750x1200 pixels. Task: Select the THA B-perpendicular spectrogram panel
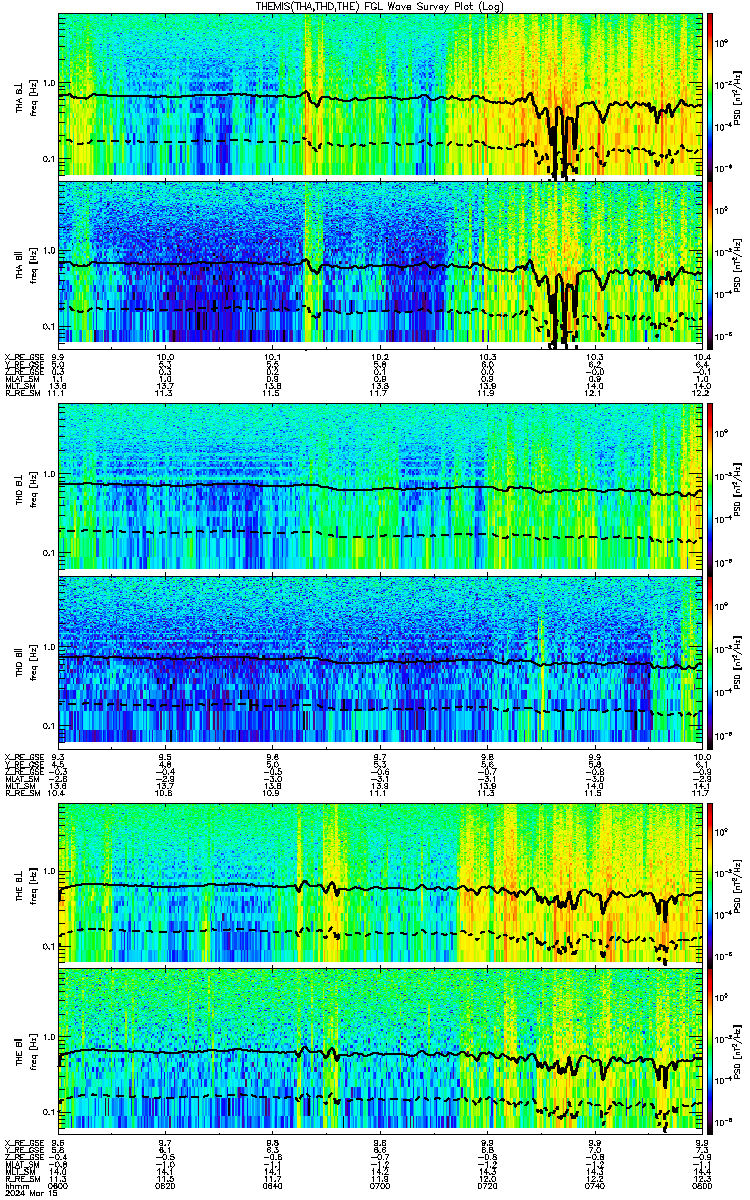(x=381, y=95)
